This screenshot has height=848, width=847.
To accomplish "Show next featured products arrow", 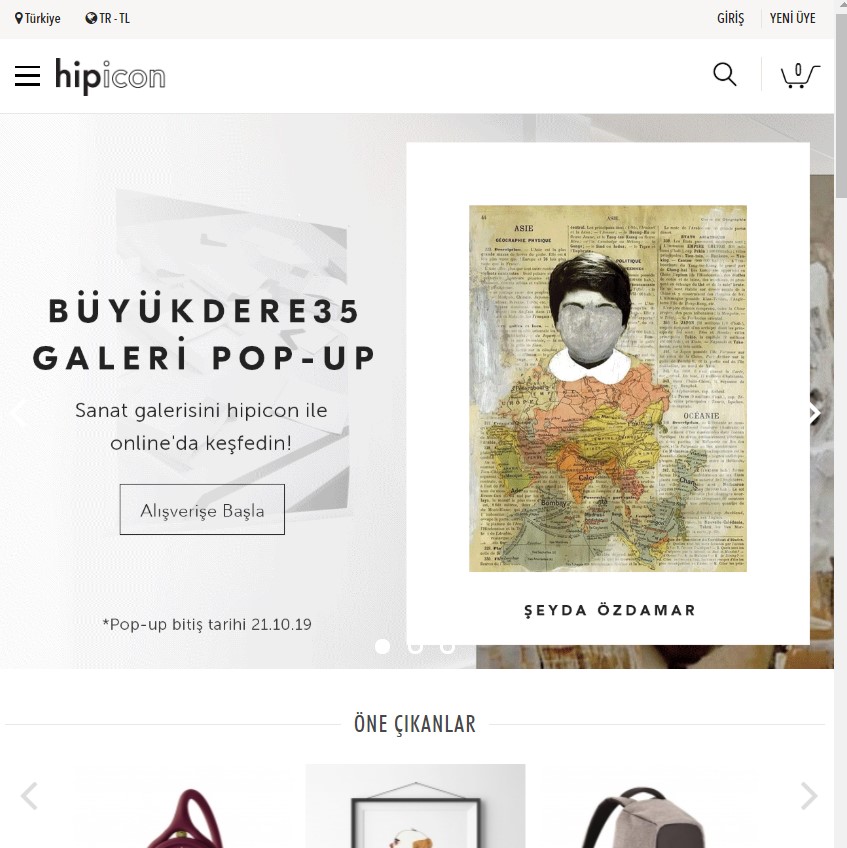I will tap(809, 796).
